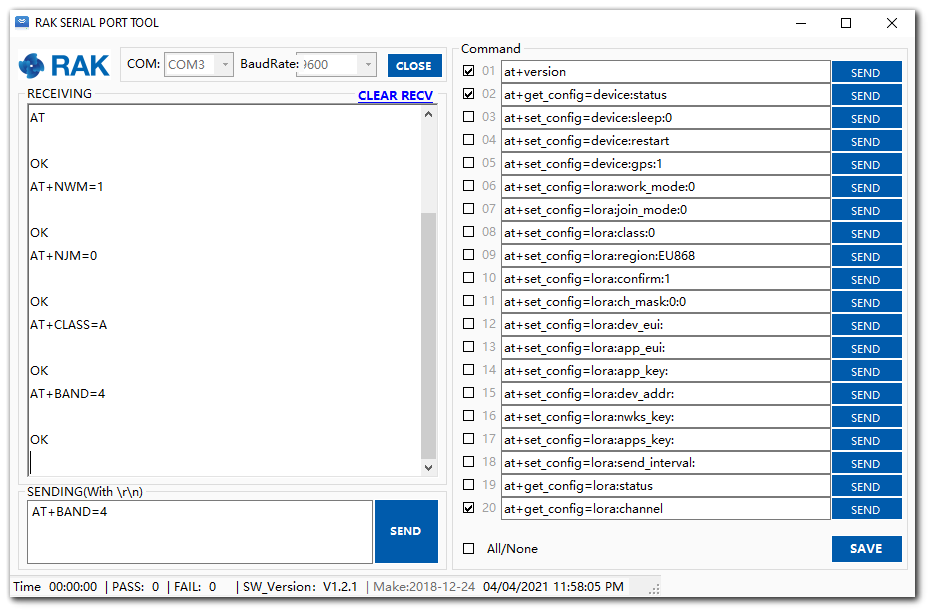The image size is (933, 615).
Task: Check command 03 device:sleep checkbox
Action: pyautogui.click(x=469, y=117)
